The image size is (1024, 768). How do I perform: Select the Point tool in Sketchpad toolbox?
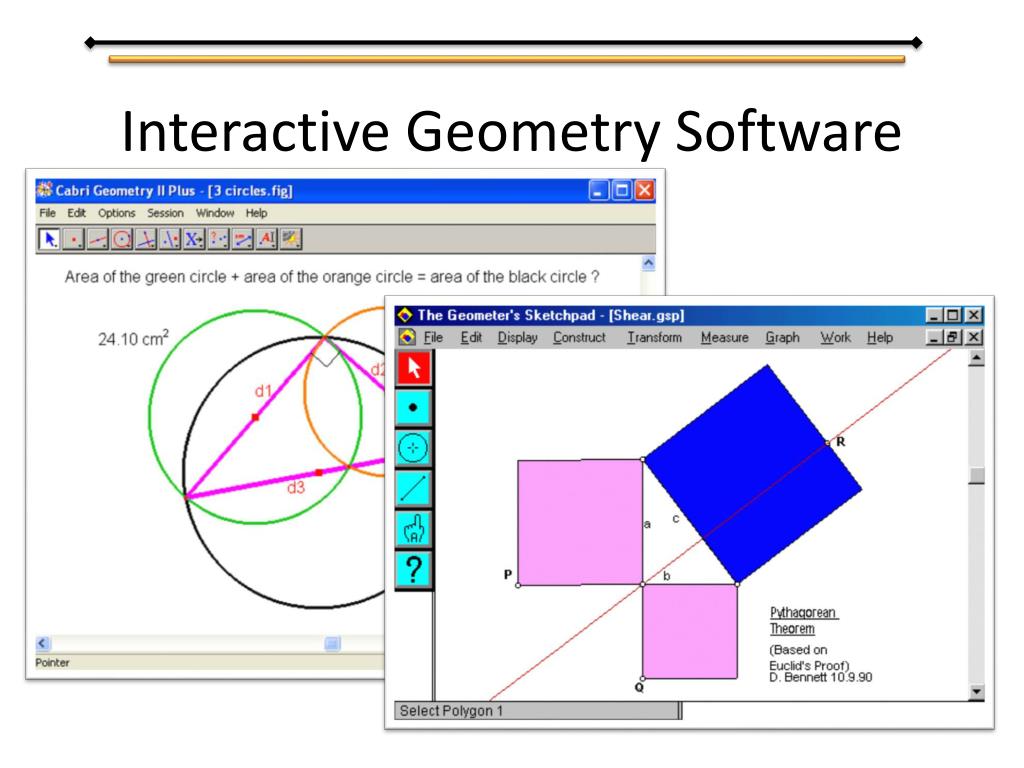[413, 408]
